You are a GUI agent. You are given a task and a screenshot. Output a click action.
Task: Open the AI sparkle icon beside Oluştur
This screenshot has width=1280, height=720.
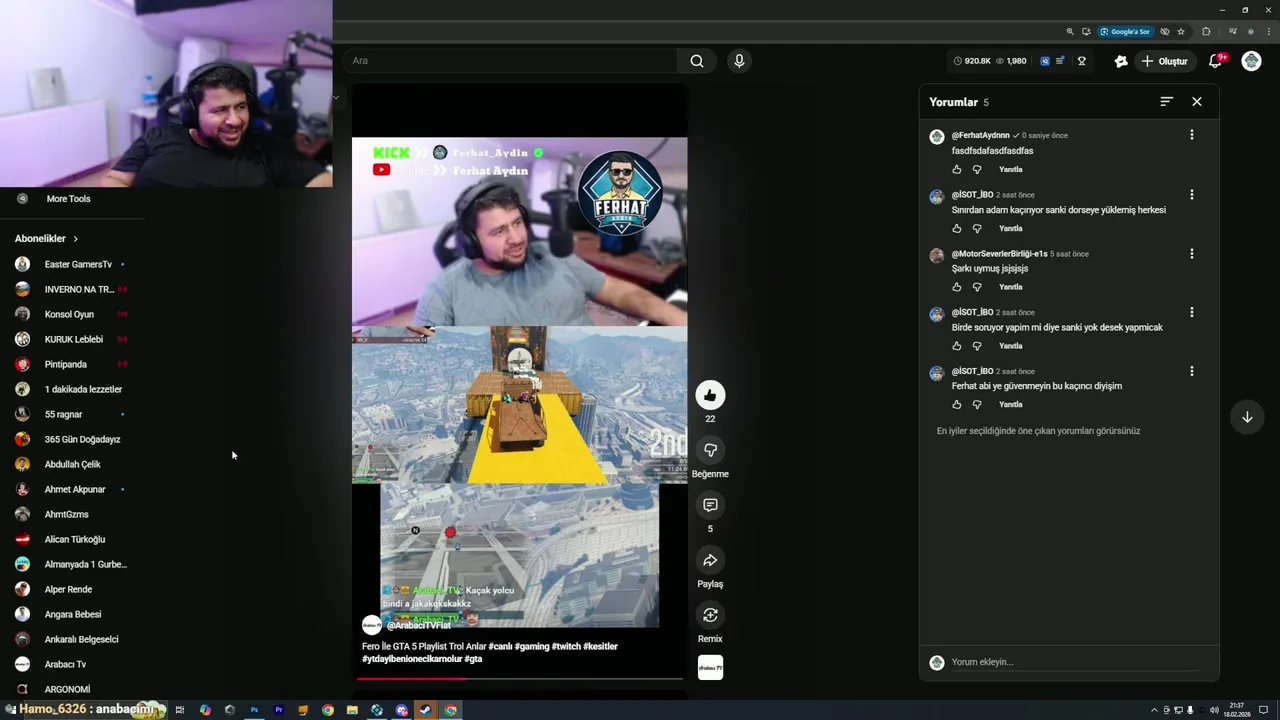1121,61
